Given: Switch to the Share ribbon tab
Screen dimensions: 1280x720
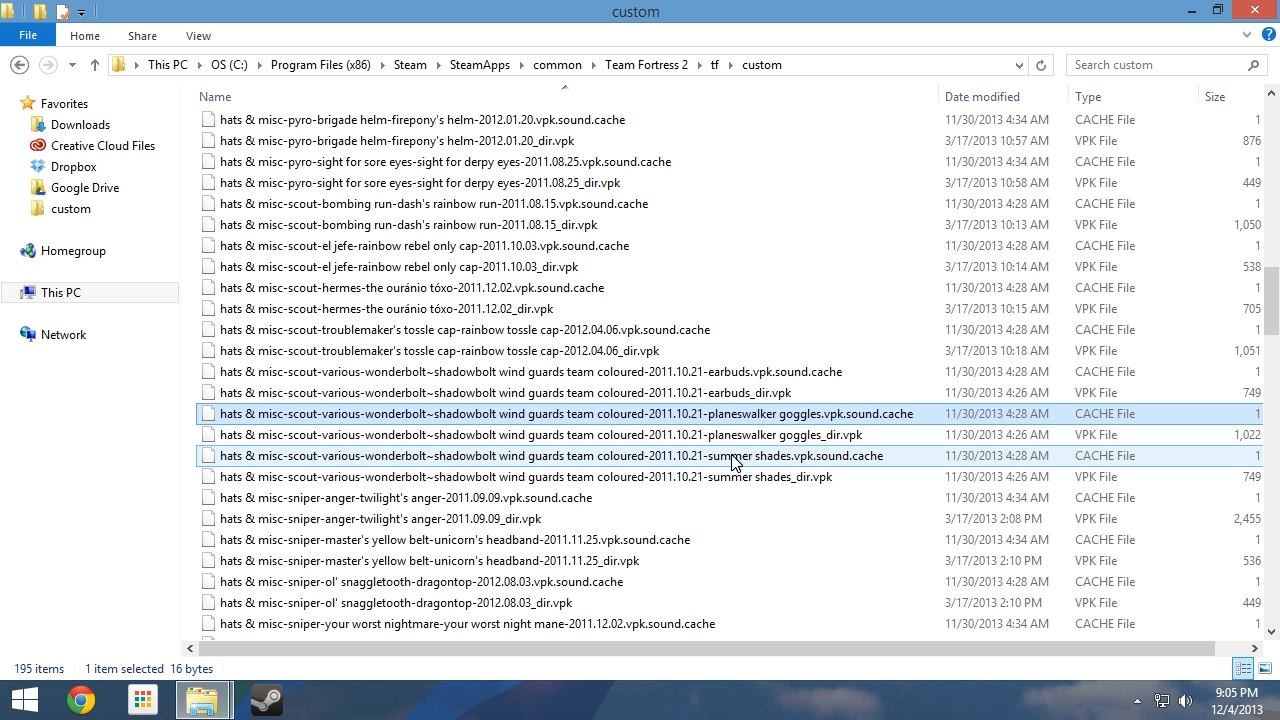Looking at the screenshot, I should coord(142,36).
